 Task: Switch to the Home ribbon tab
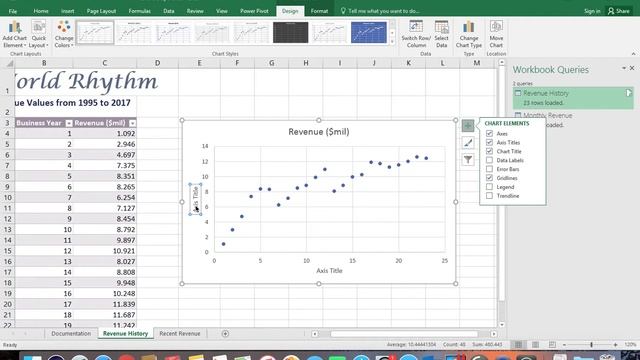point(41,11)
